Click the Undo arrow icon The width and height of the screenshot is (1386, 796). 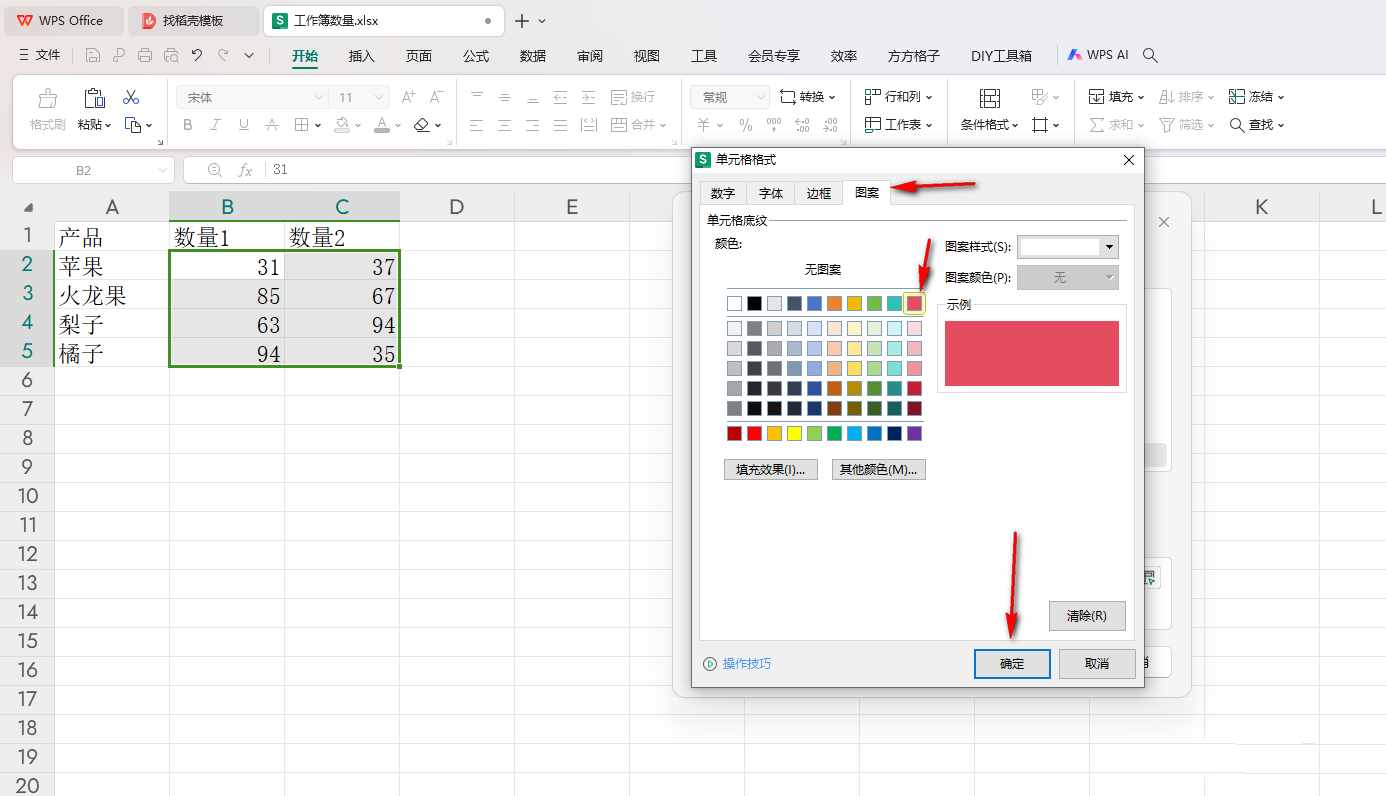point(197,56)
